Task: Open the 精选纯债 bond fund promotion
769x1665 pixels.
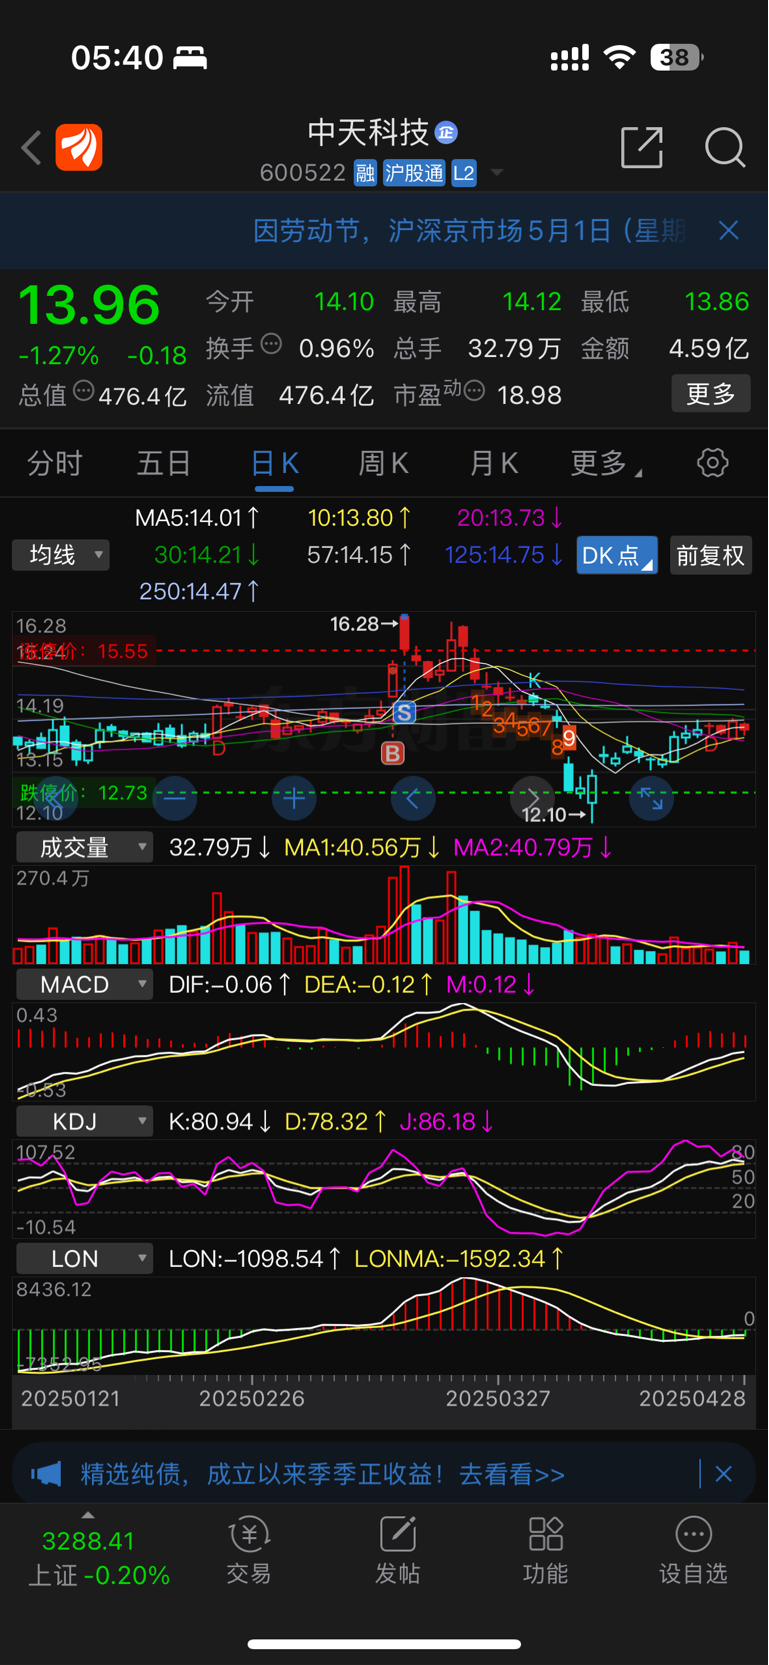Action: (322, 1474)
